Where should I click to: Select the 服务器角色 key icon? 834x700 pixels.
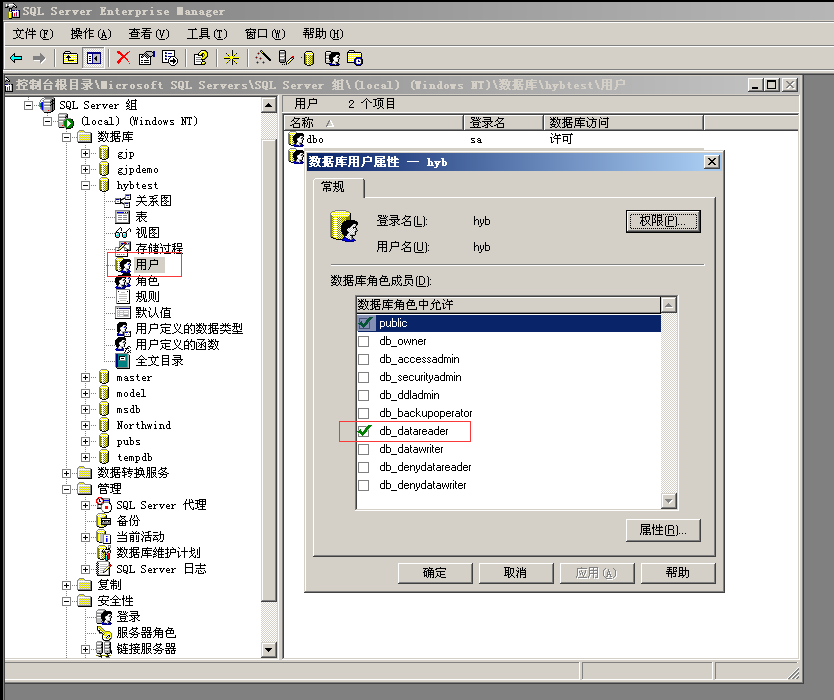[x=104, y=633]
